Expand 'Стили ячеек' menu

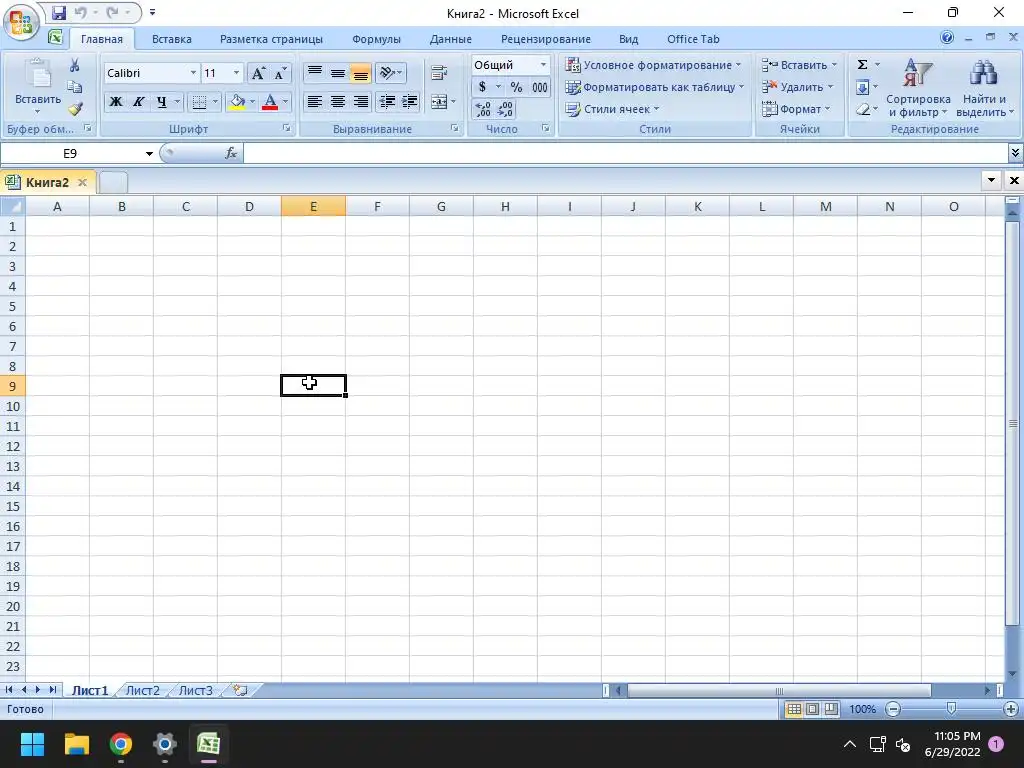click(613, 109)
